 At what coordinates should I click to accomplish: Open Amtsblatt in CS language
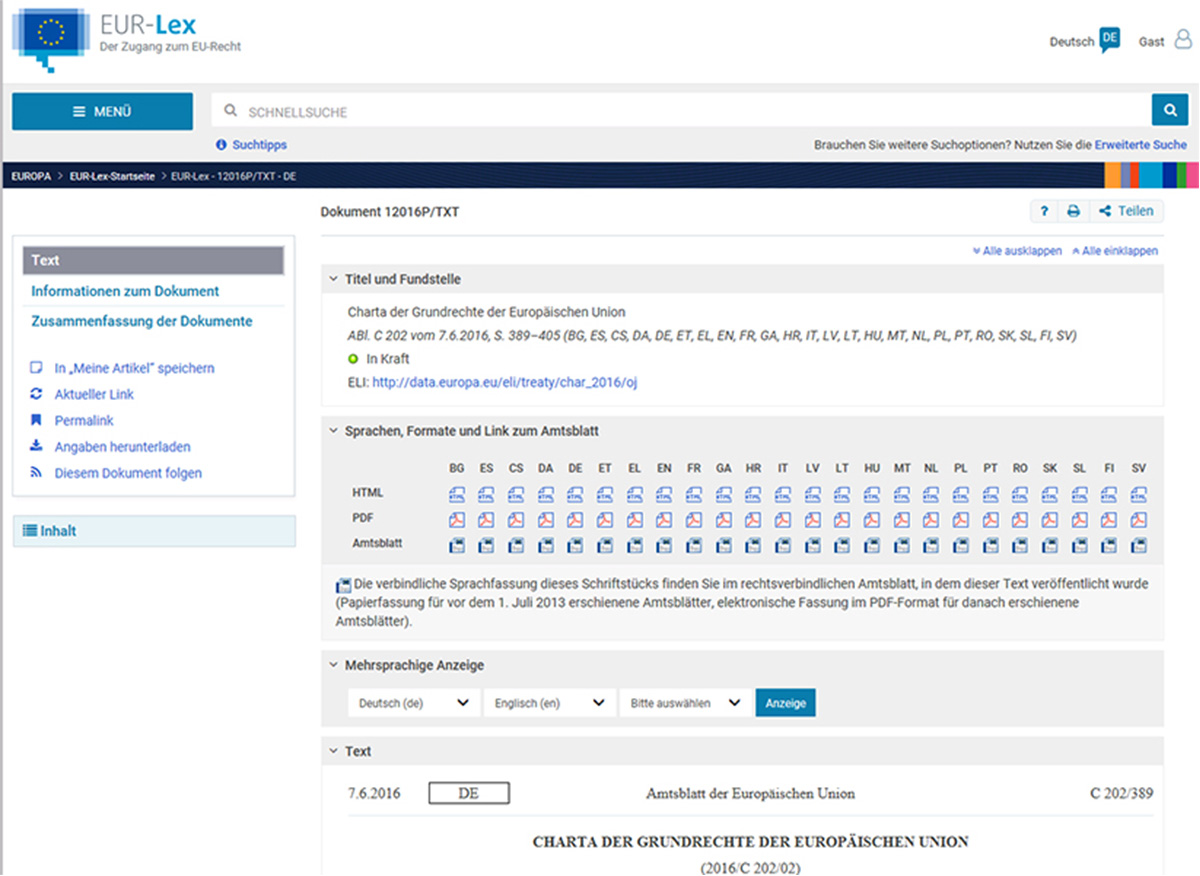(516, 546)
